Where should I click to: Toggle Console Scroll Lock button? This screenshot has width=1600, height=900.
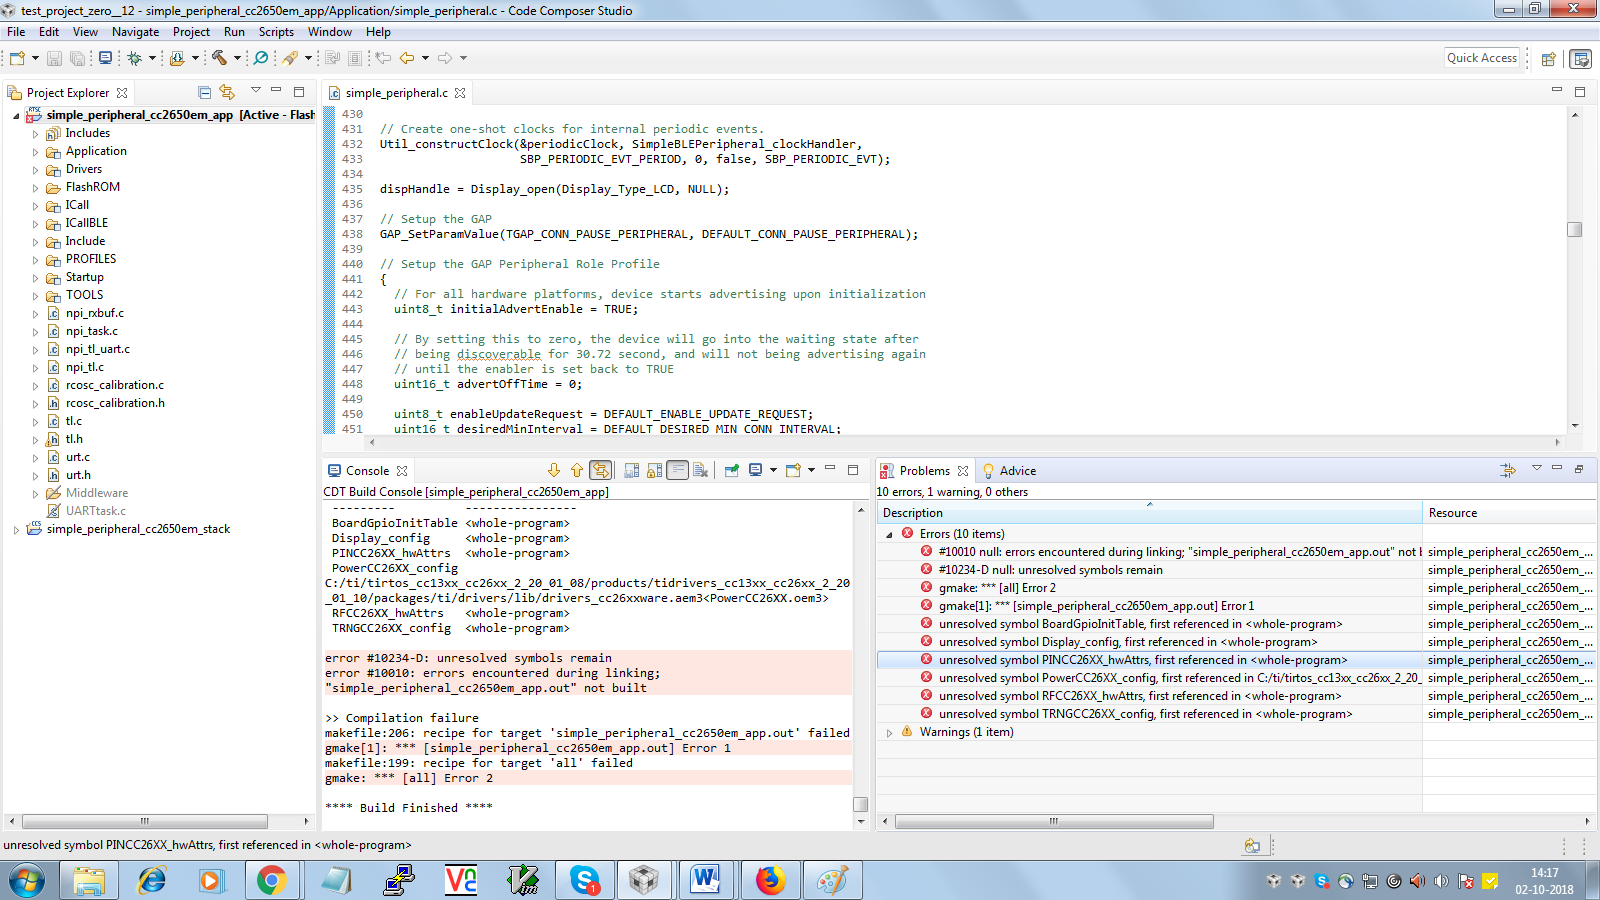coord(654,470)
